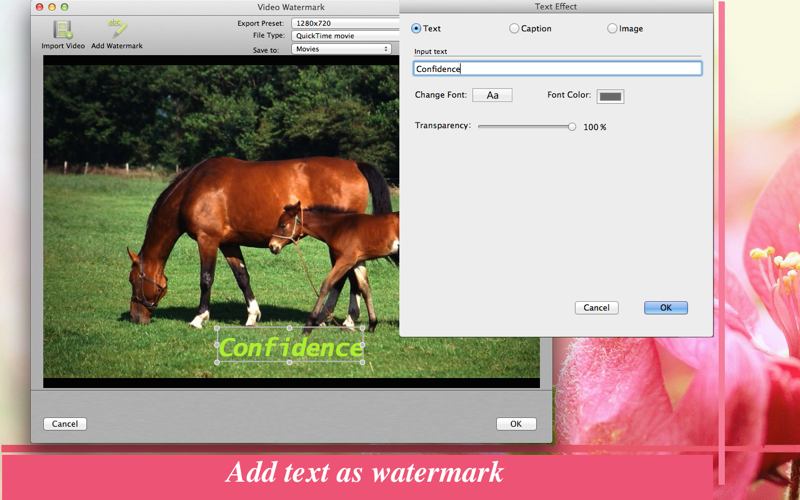Click the Transparency slider knob
This screenshot has height=500, width=800.
click(x=572, y=127)
